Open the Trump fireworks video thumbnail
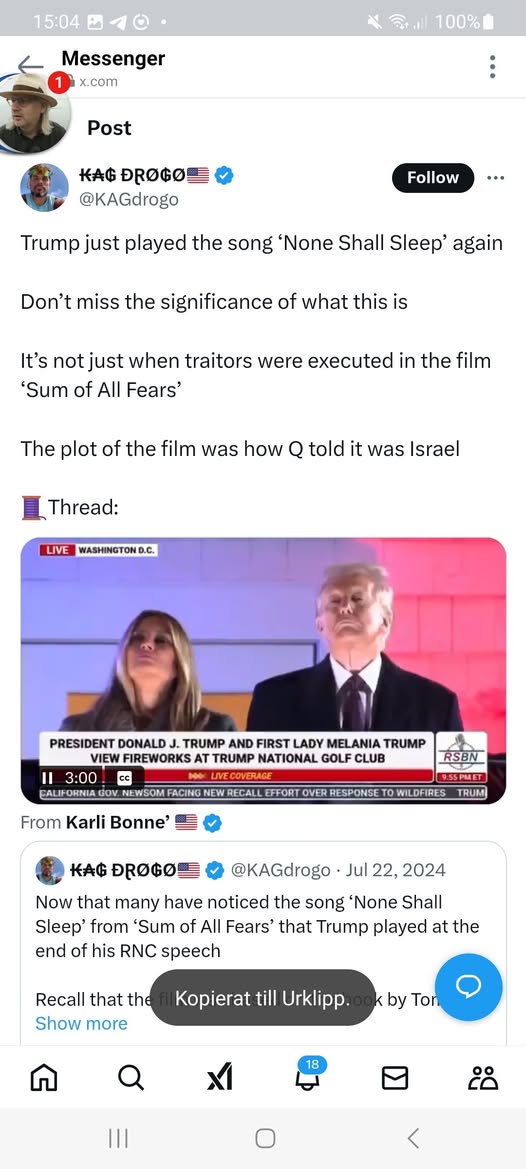Viewport: 526px width, 1169px height. tap(263, 670)
